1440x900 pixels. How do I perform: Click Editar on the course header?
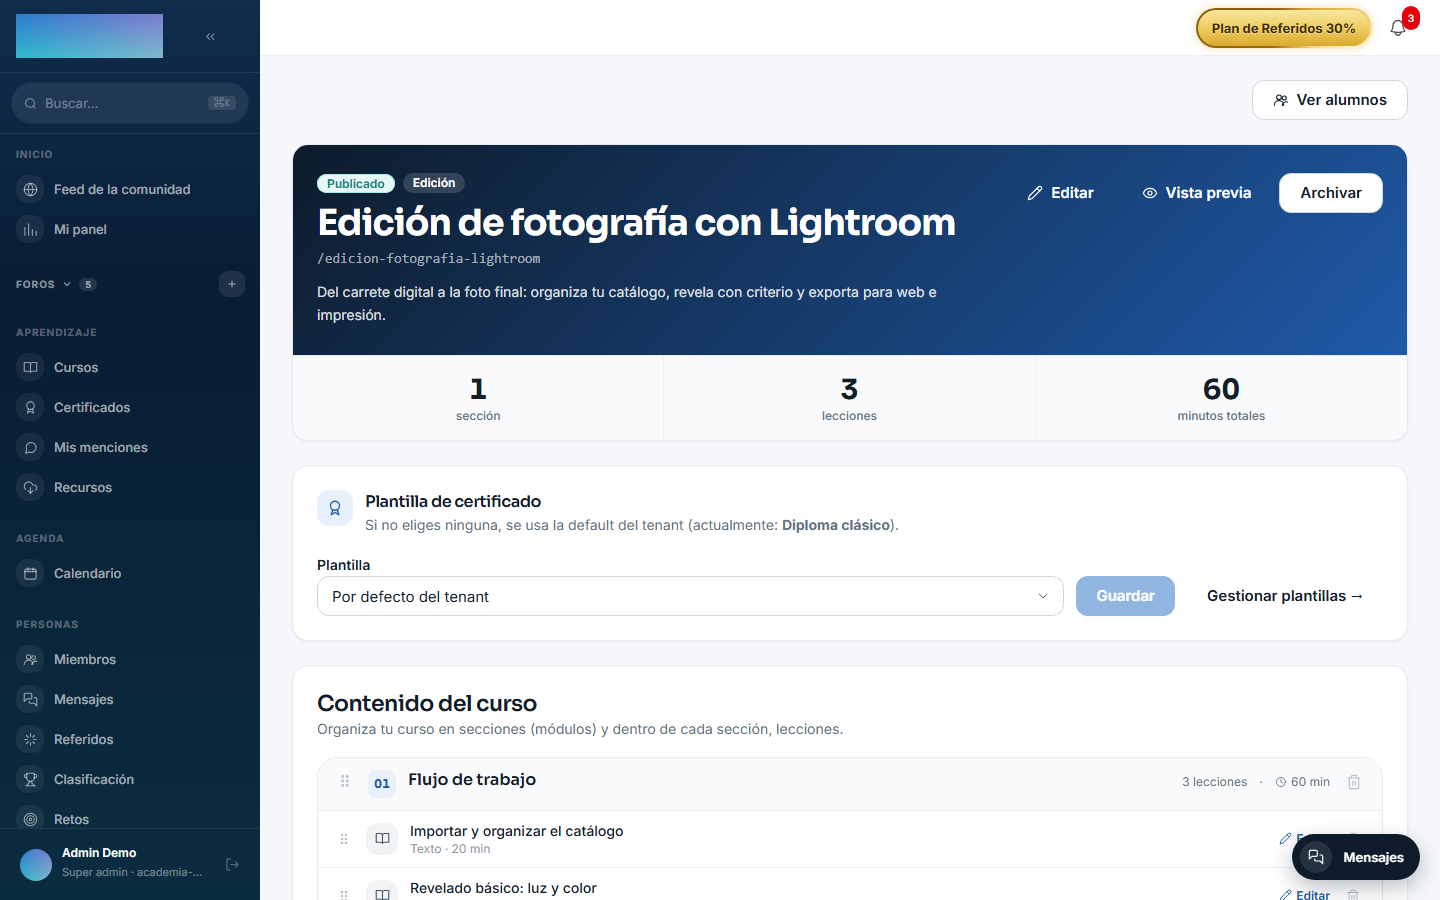pyautogui.click(x=1060, y=193)
